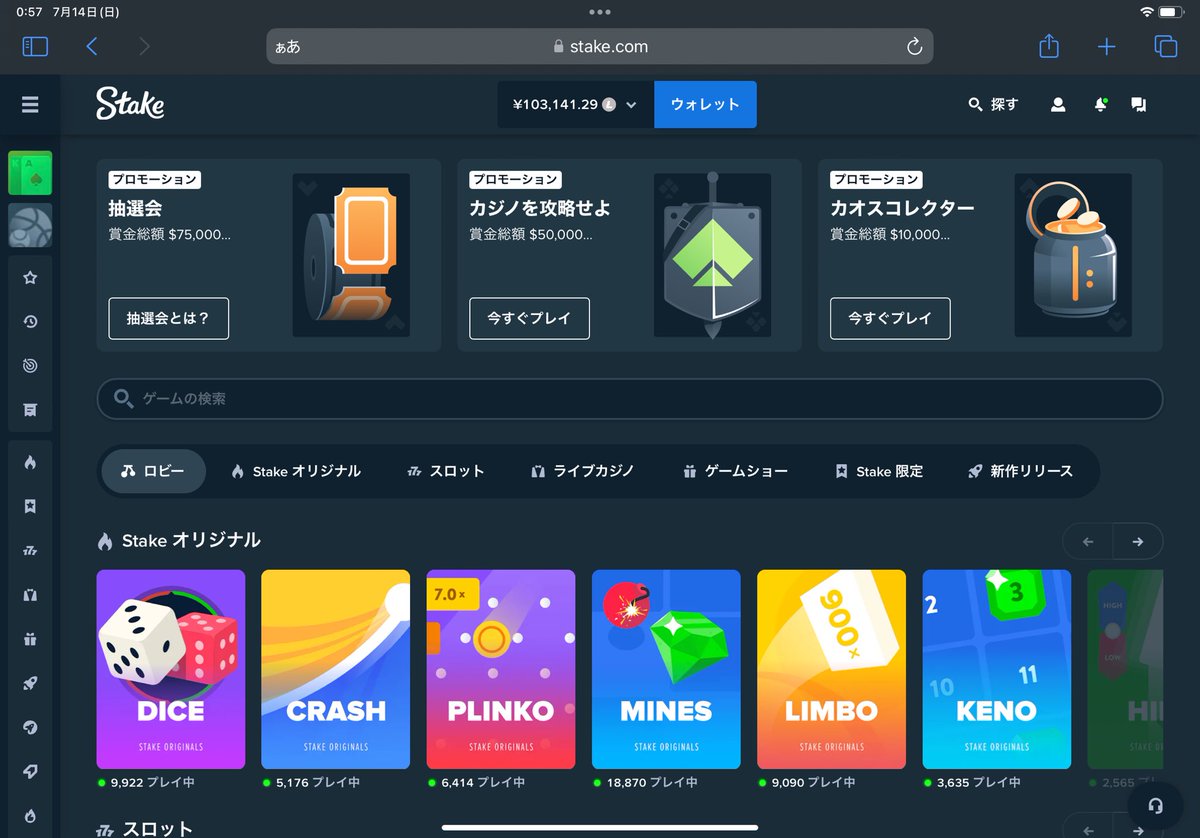Open the LIMBO game thumbnail
Screen dimensions: 1200x838
point(832,669)
